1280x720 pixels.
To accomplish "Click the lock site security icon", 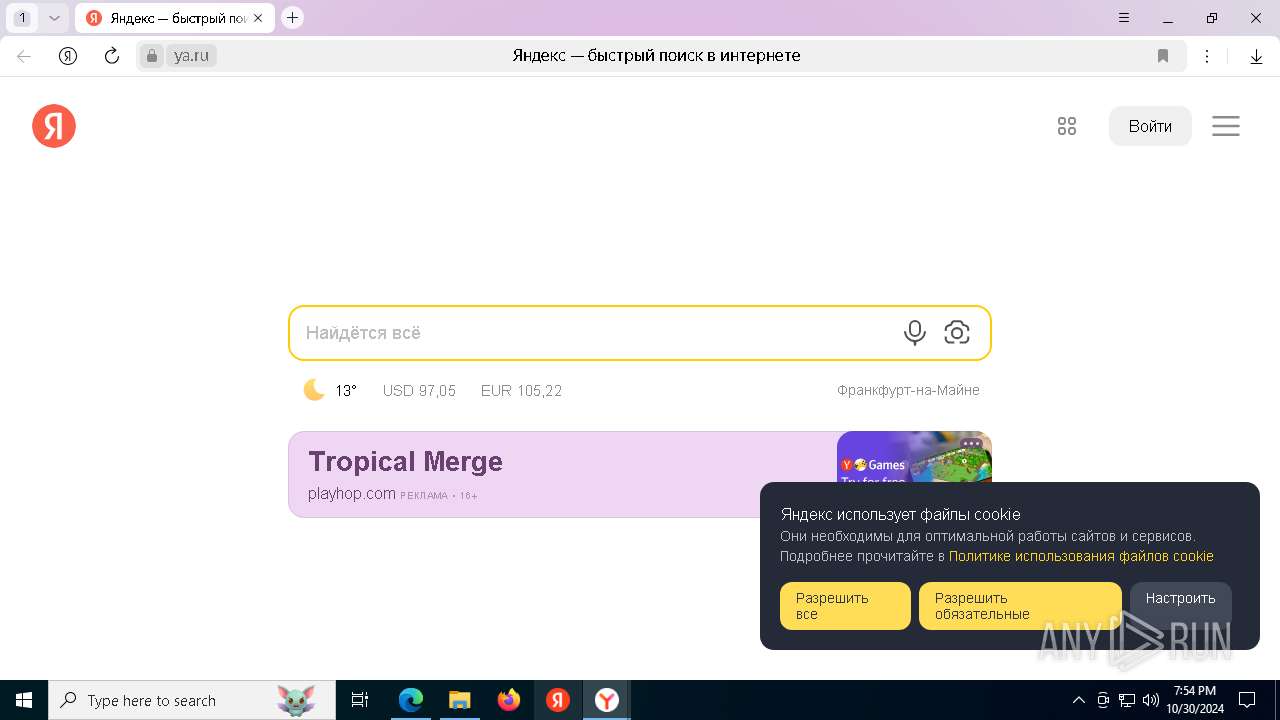I will [152, 56].
